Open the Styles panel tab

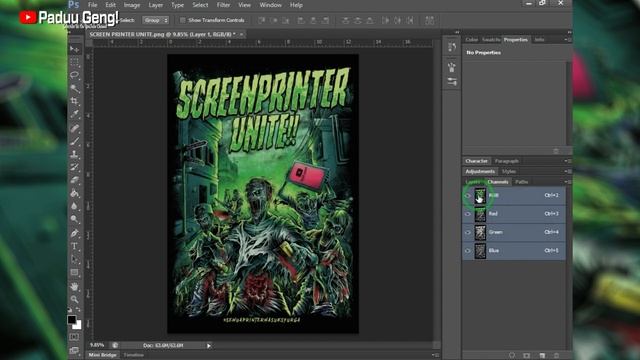pos(509,171)
